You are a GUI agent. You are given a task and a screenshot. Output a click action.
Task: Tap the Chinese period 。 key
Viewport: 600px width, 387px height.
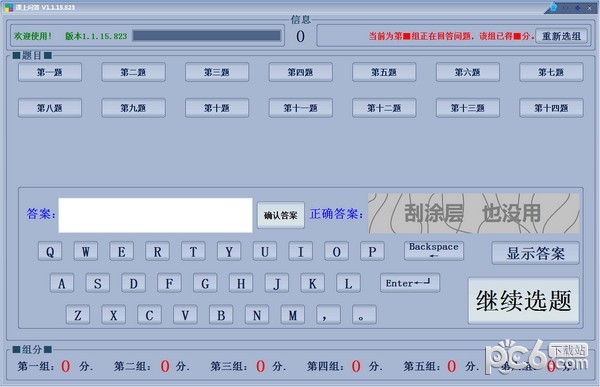click(364, 315)
